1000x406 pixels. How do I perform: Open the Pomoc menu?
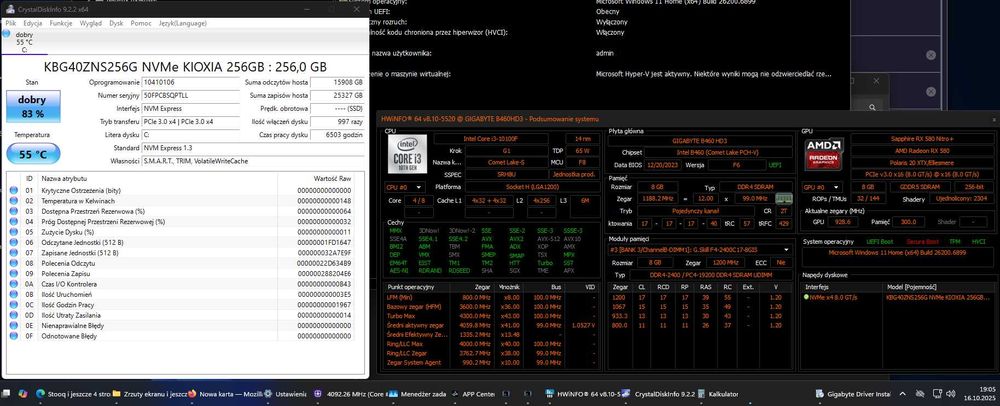click(141, 23)
